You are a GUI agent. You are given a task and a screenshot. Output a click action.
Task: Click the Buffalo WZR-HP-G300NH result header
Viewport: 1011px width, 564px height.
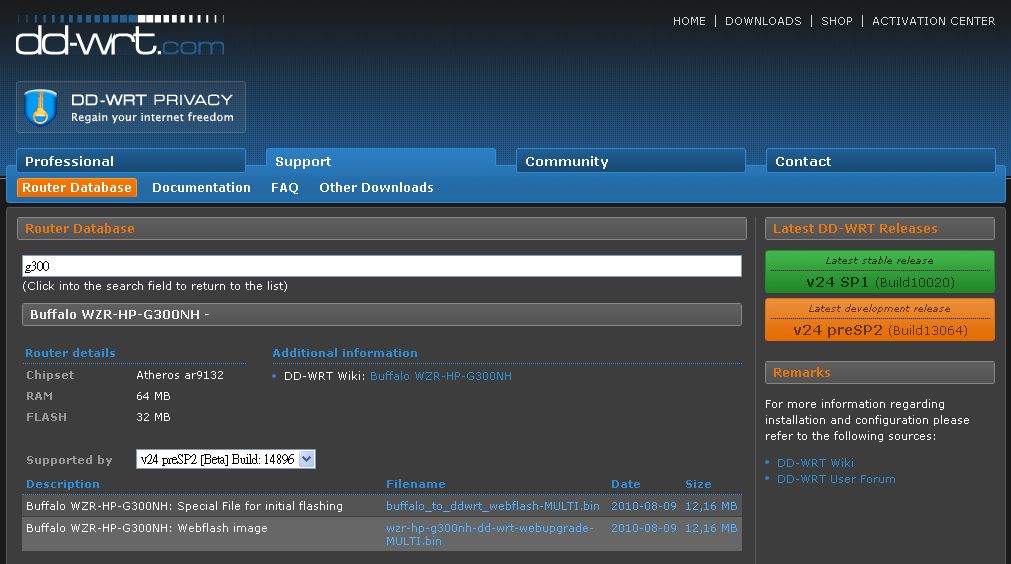[382, 315]
